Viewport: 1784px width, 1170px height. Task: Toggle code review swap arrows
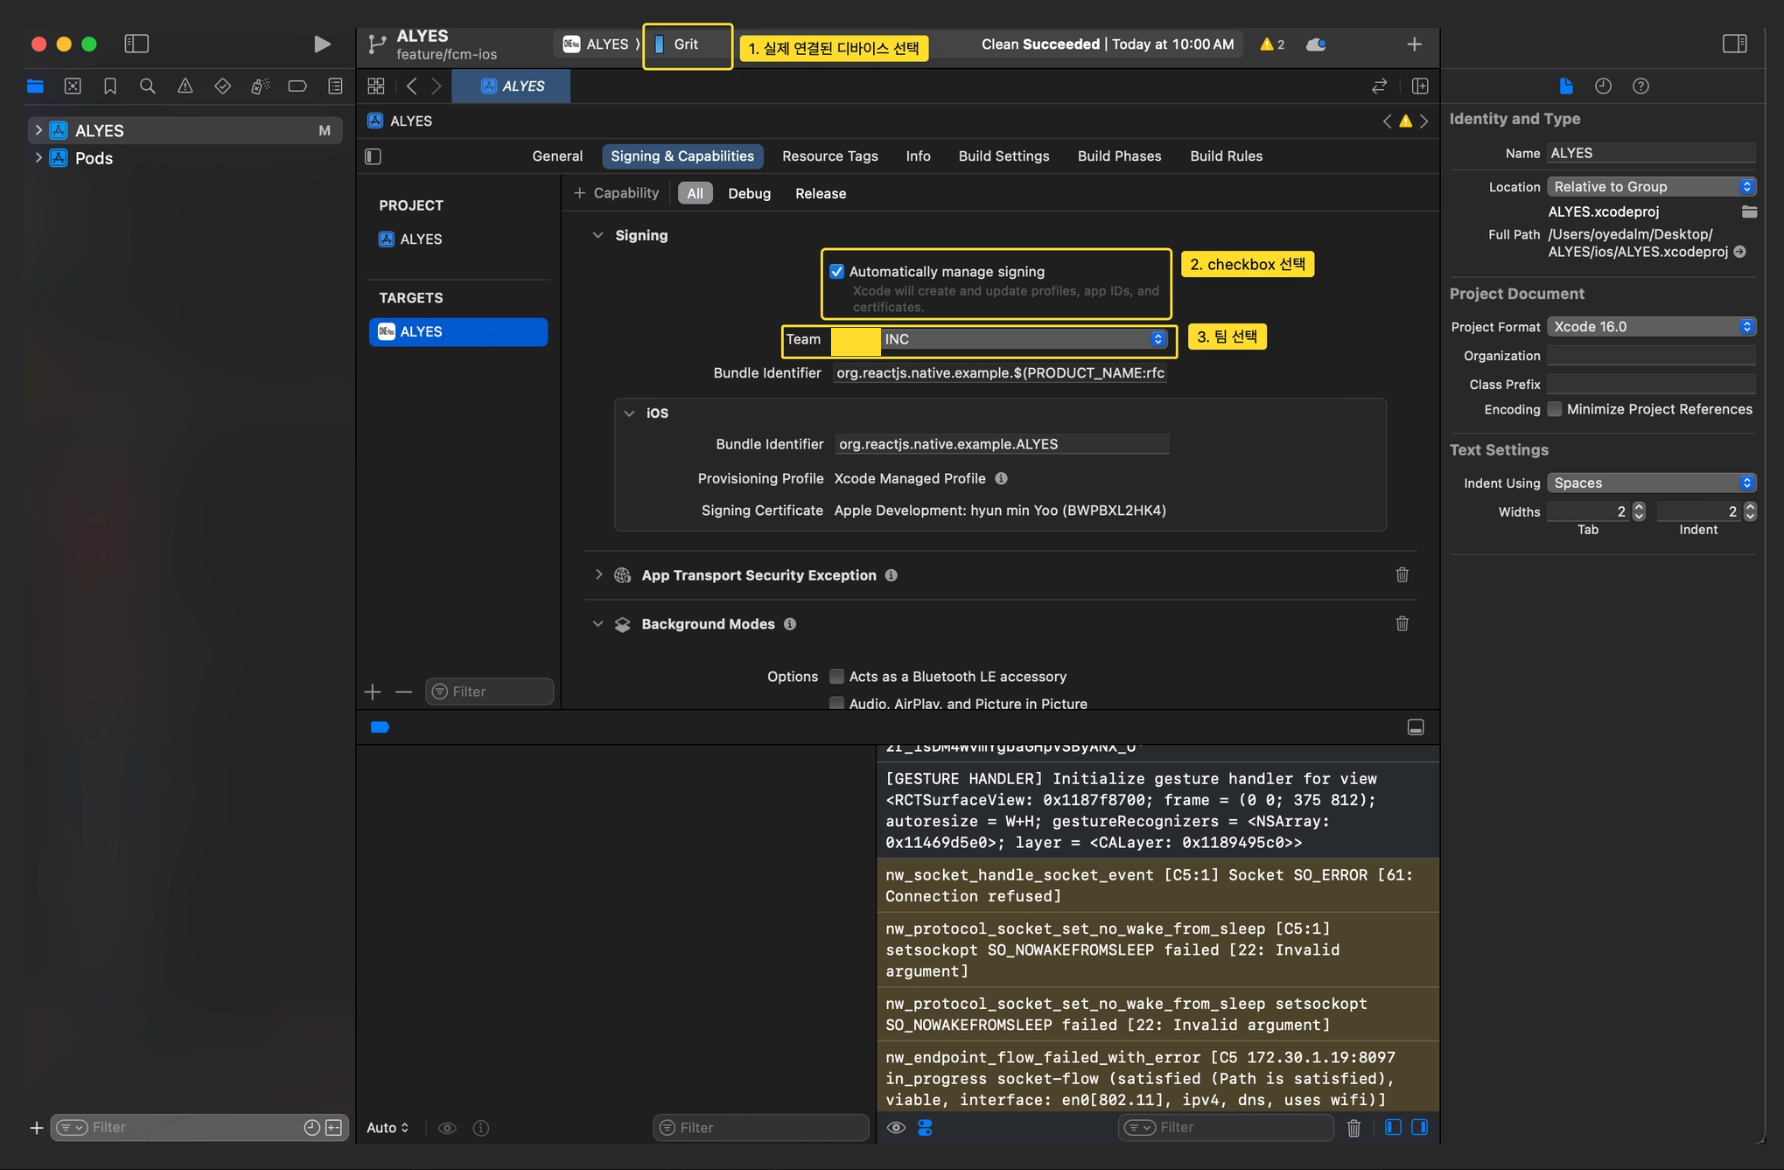click(1379, 86)
